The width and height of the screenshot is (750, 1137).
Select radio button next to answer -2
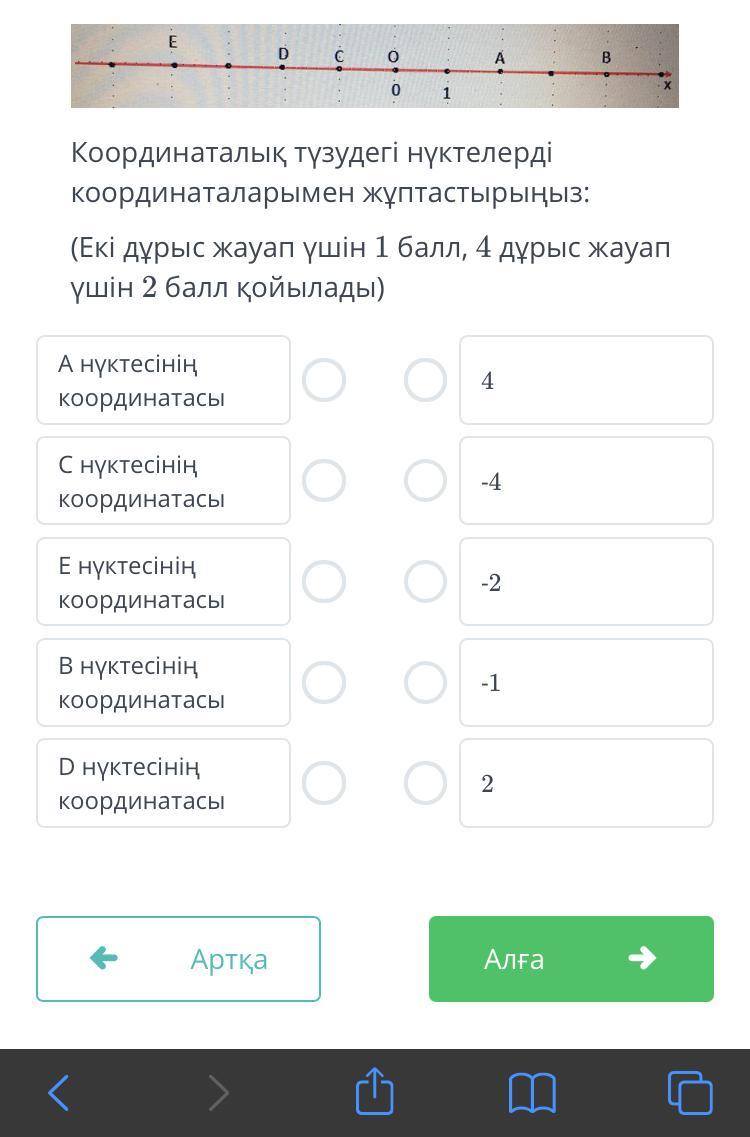[x=425, y=582]
